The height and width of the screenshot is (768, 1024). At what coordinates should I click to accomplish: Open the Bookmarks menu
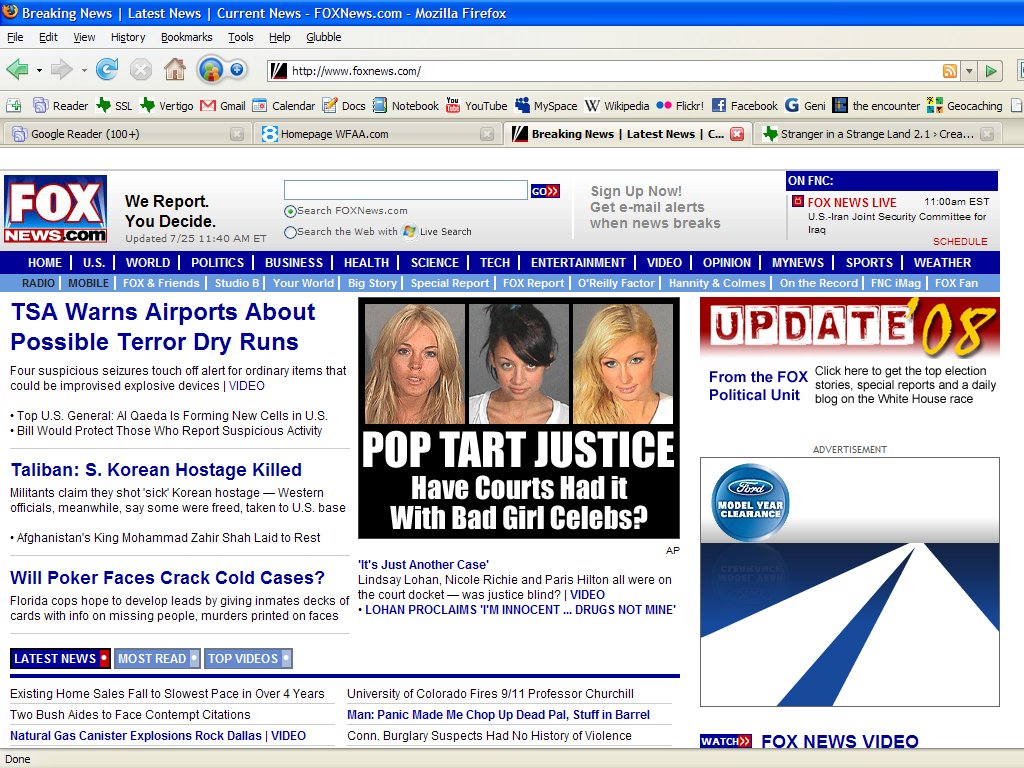point(186,37)
